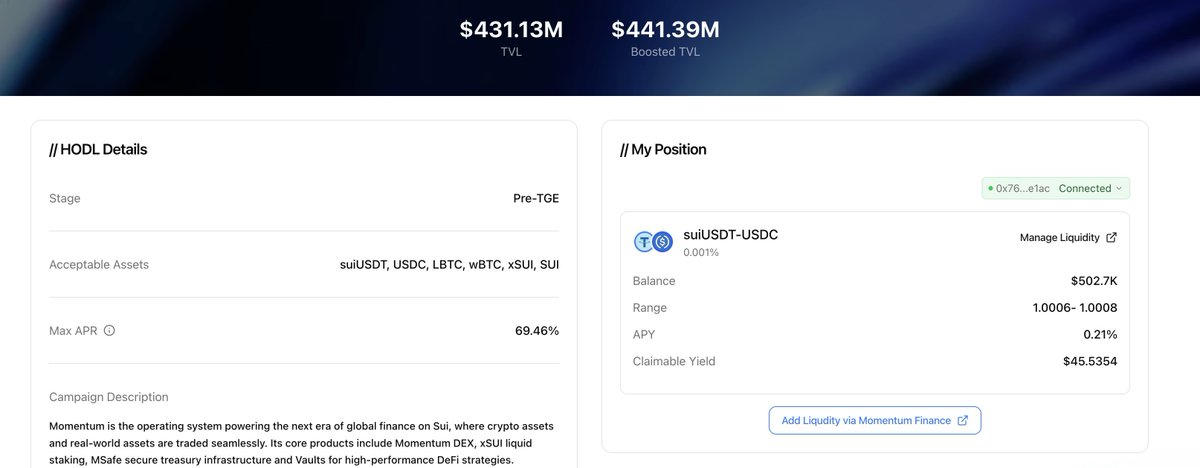Viewport: 1200px width, 468px height.
Task: Click the $431.13M TVL figure
Action: coord(511,30)
